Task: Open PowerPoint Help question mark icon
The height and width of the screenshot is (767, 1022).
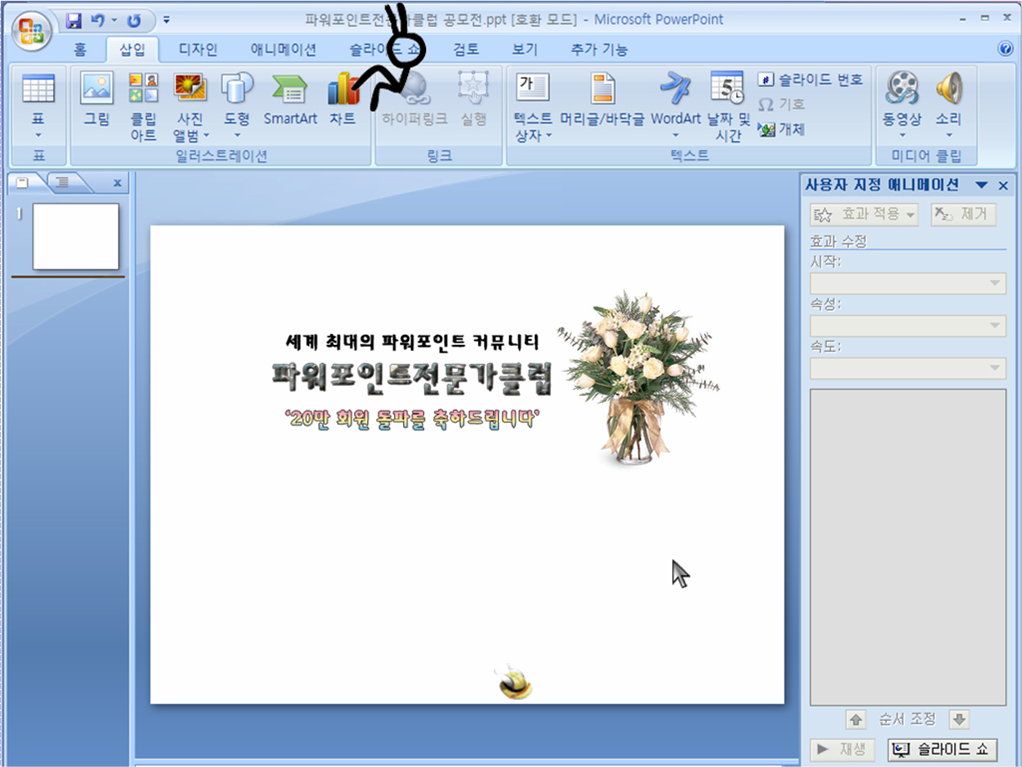Action: pyautogui.click(x=1005, y=48)
